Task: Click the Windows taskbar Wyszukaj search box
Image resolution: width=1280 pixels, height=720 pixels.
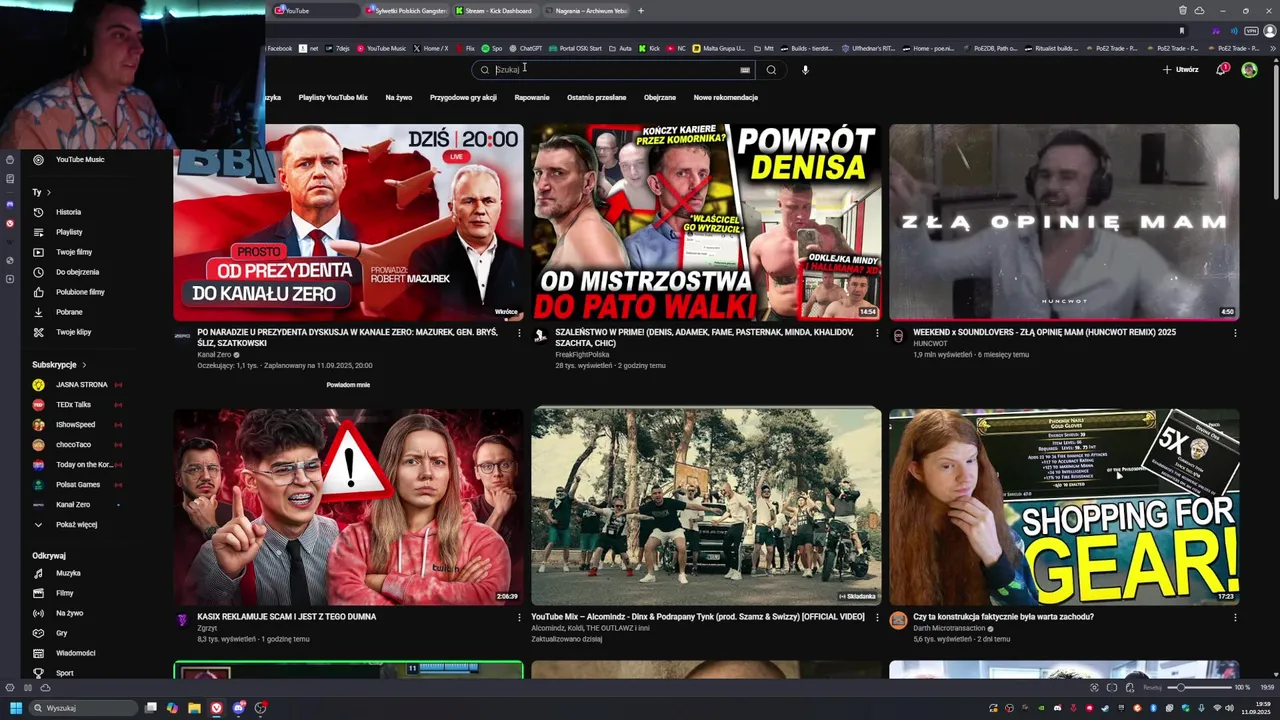Action: click(83, 708)
